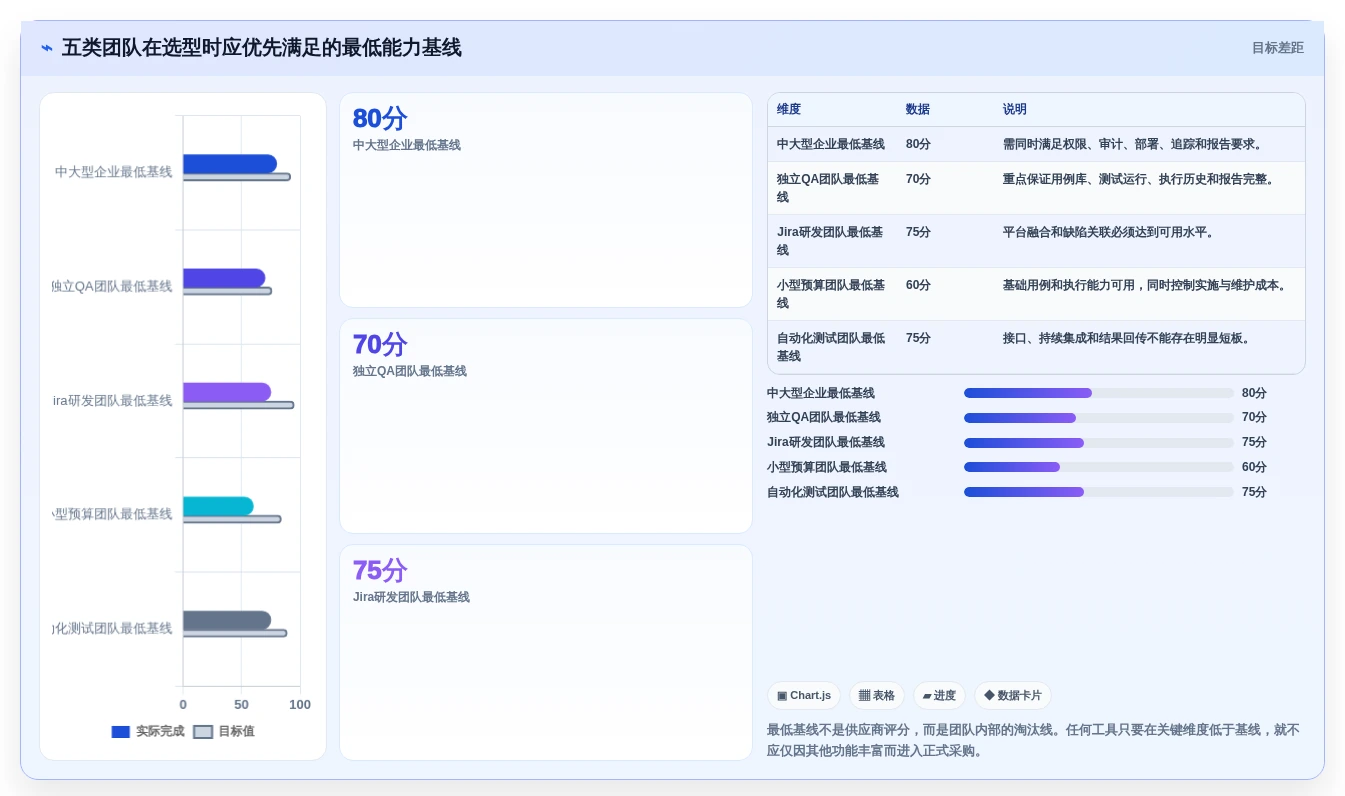Click the blue 中大型企业 actual bar in chart
Screen dimensions: 1345x796
(x=230, y=164)
